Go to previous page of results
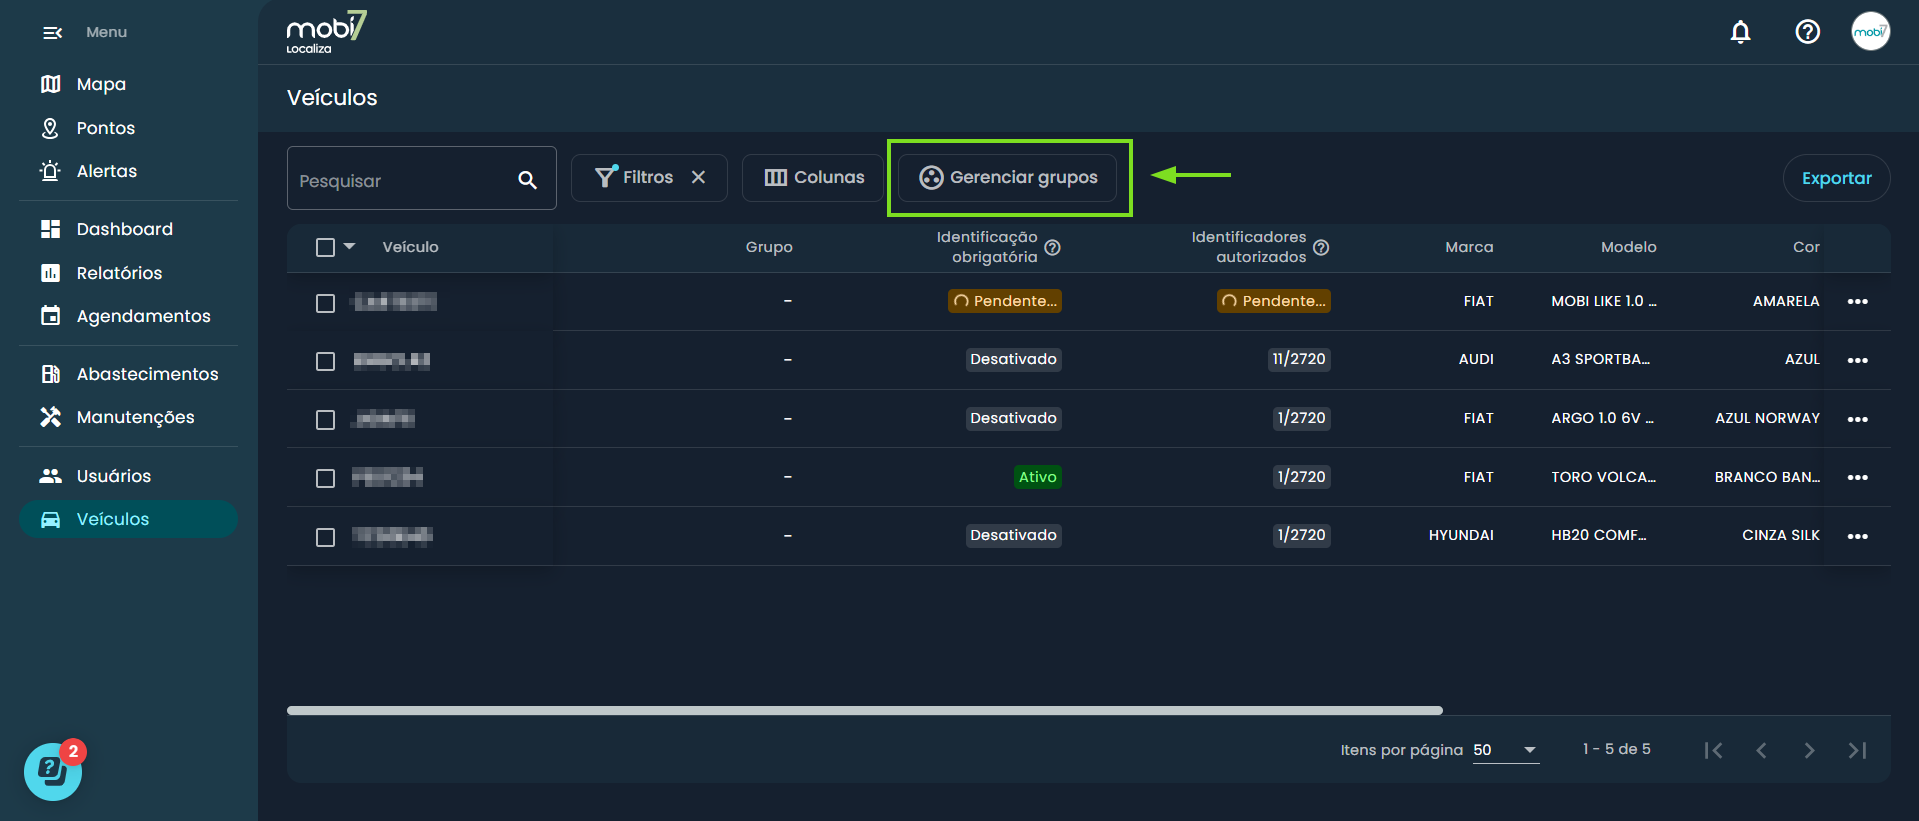1919x821 pixels. click(x=1761, y=750)
